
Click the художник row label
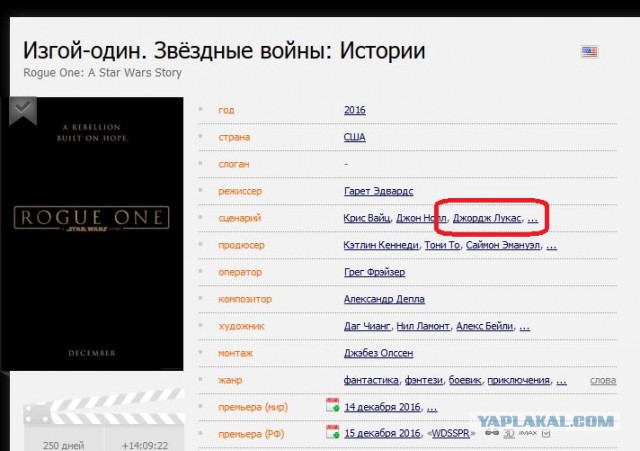click(241, 326)
